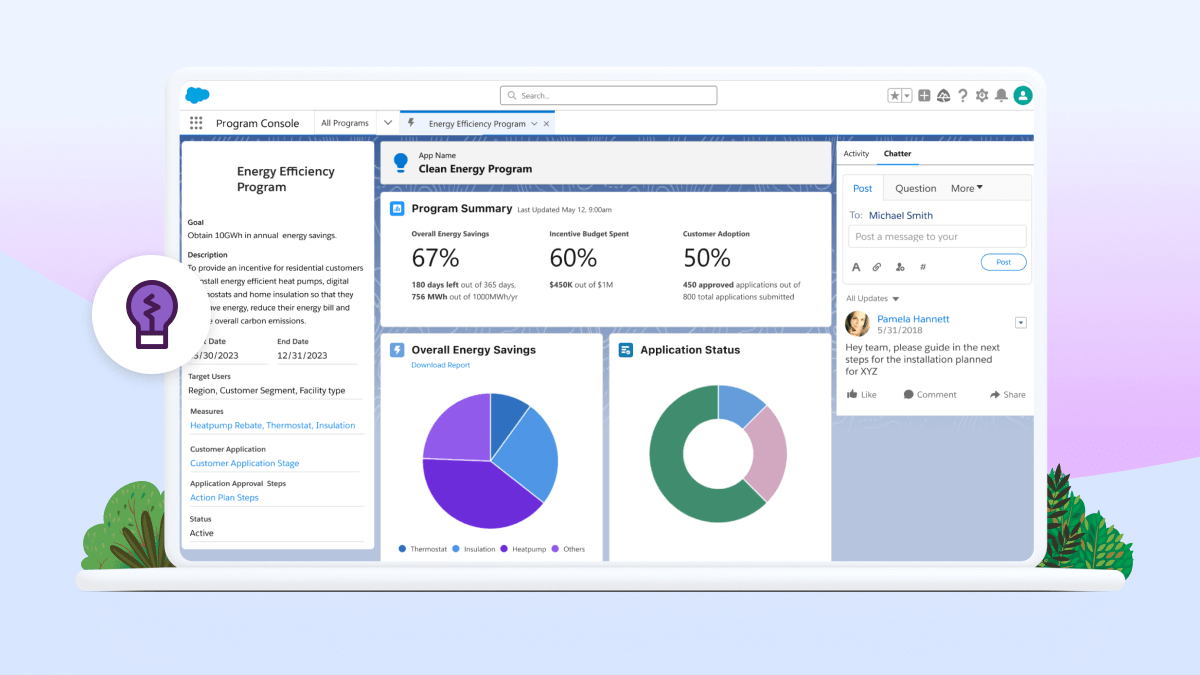The width and height of the screenshot is (1200, 675).
Task: Click the Search field at the top
Action: 608,95
